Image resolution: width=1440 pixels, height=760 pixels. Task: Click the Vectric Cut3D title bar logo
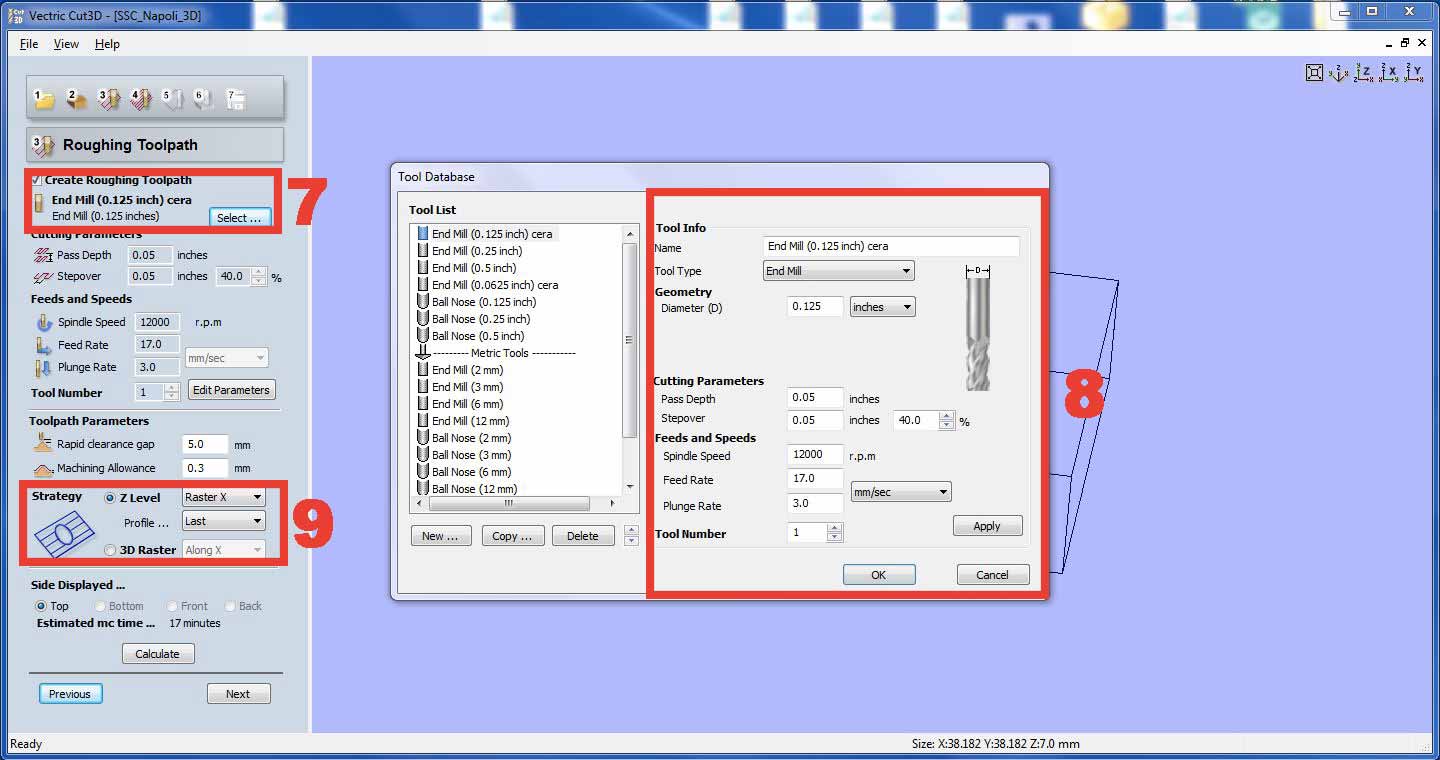[15, 15]
